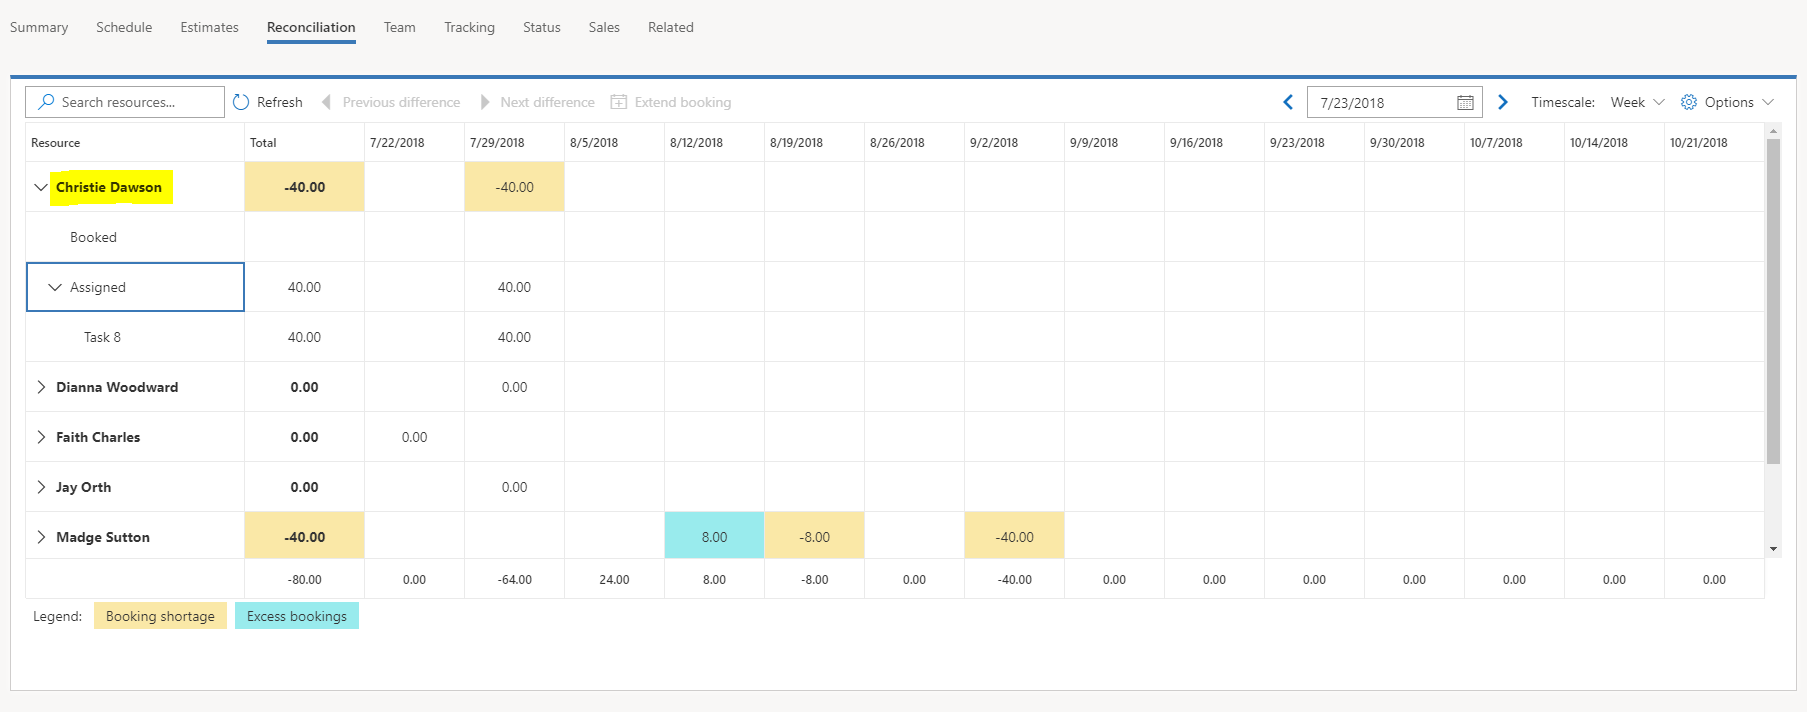
Task: Go to previous date period arrow
Action: [1288, 102]
